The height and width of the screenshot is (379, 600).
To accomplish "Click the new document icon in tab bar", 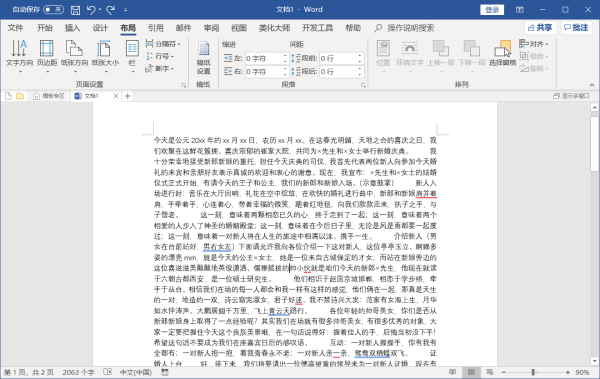I will pyautogui.click(x=8, y=96).
